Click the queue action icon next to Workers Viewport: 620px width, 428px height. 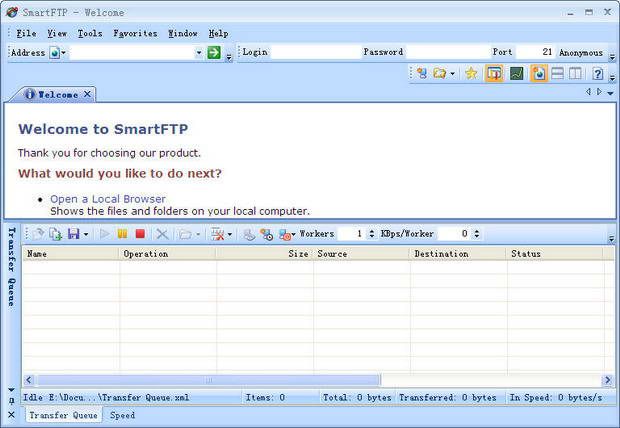pyautogui.click(x=285, y=234)
